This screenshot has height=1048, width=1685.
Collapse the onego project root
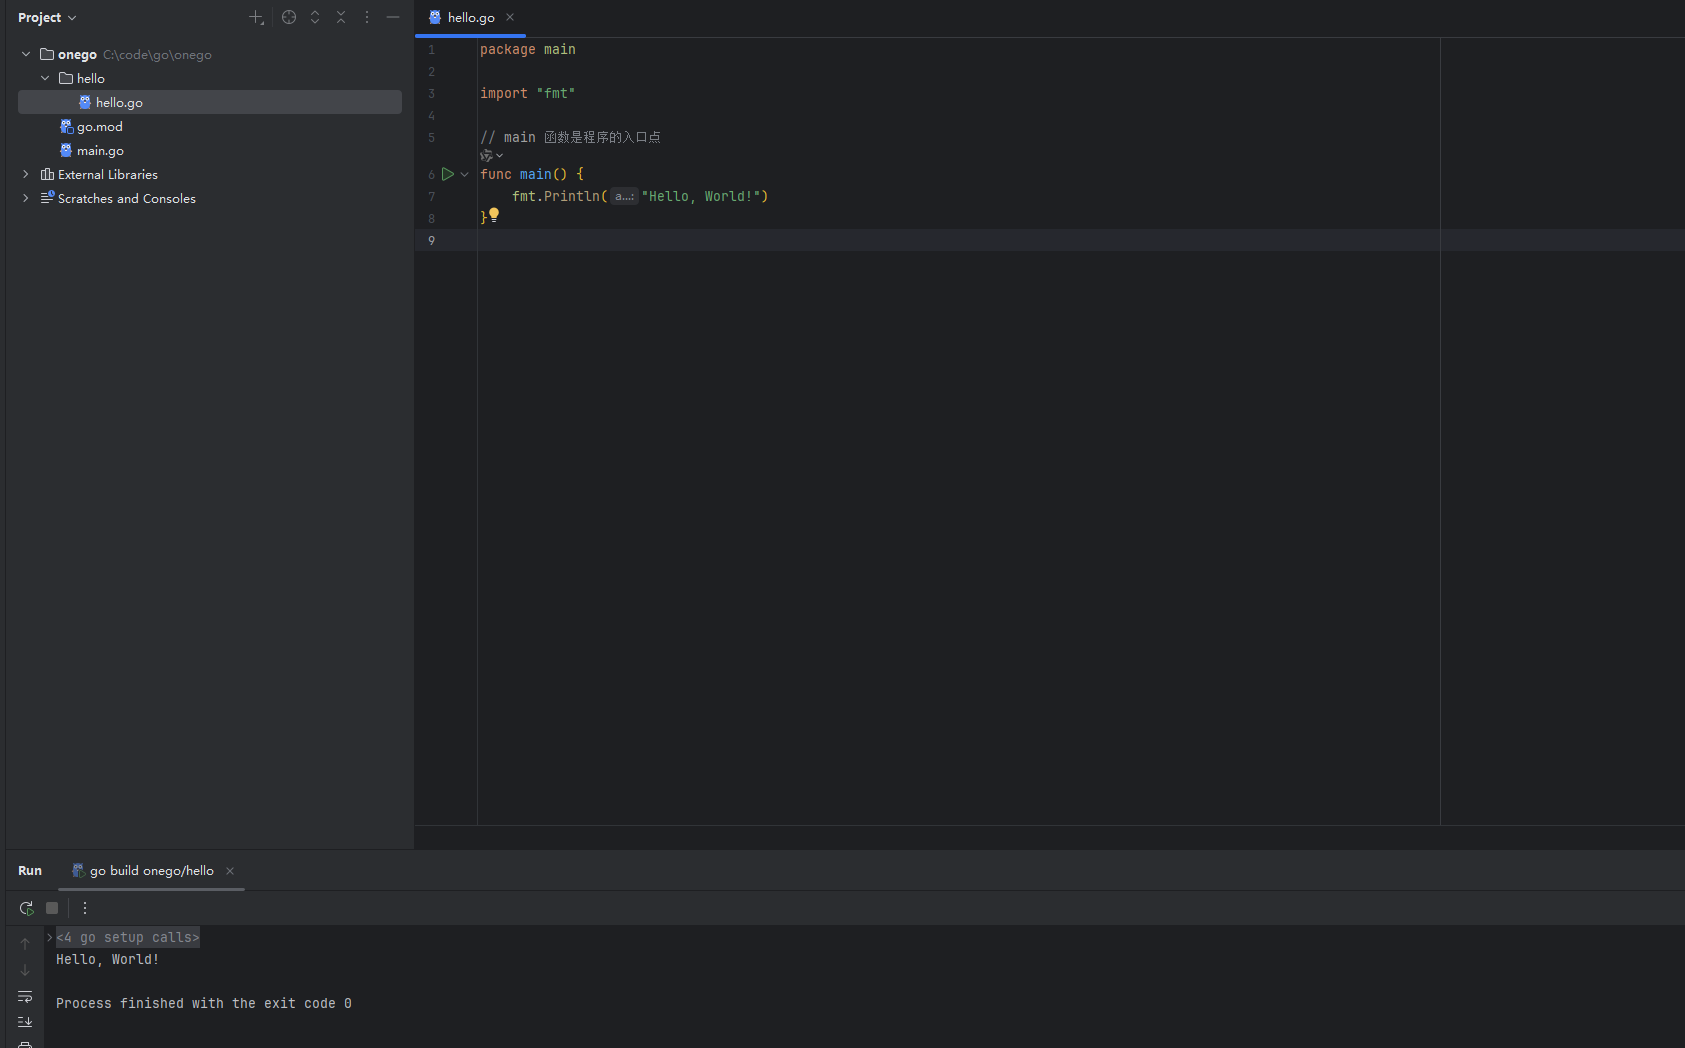26,54
